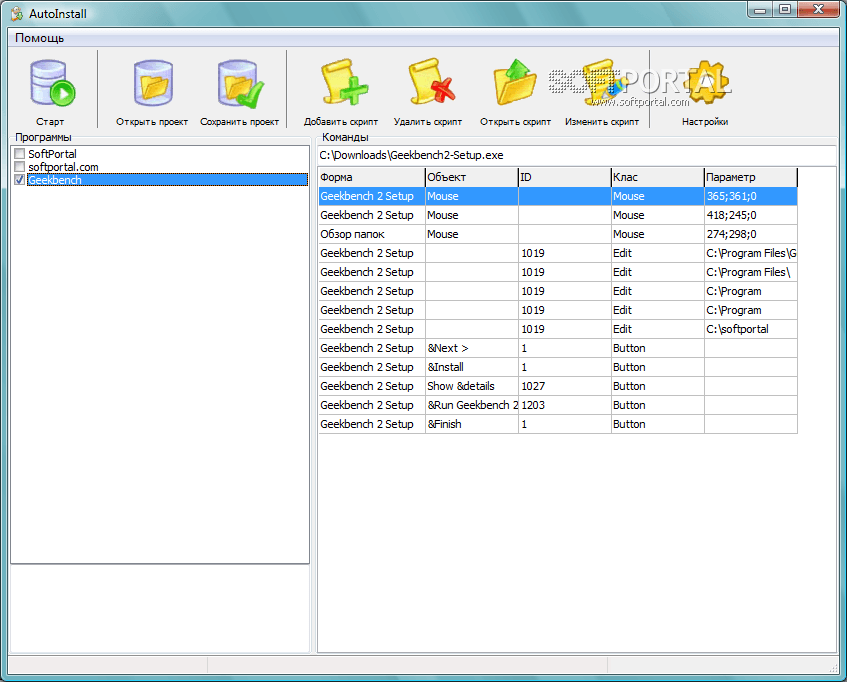Viewport: 847px width, 682px height.
Task: Select the &Next > object cell
Action: (471, 348)
